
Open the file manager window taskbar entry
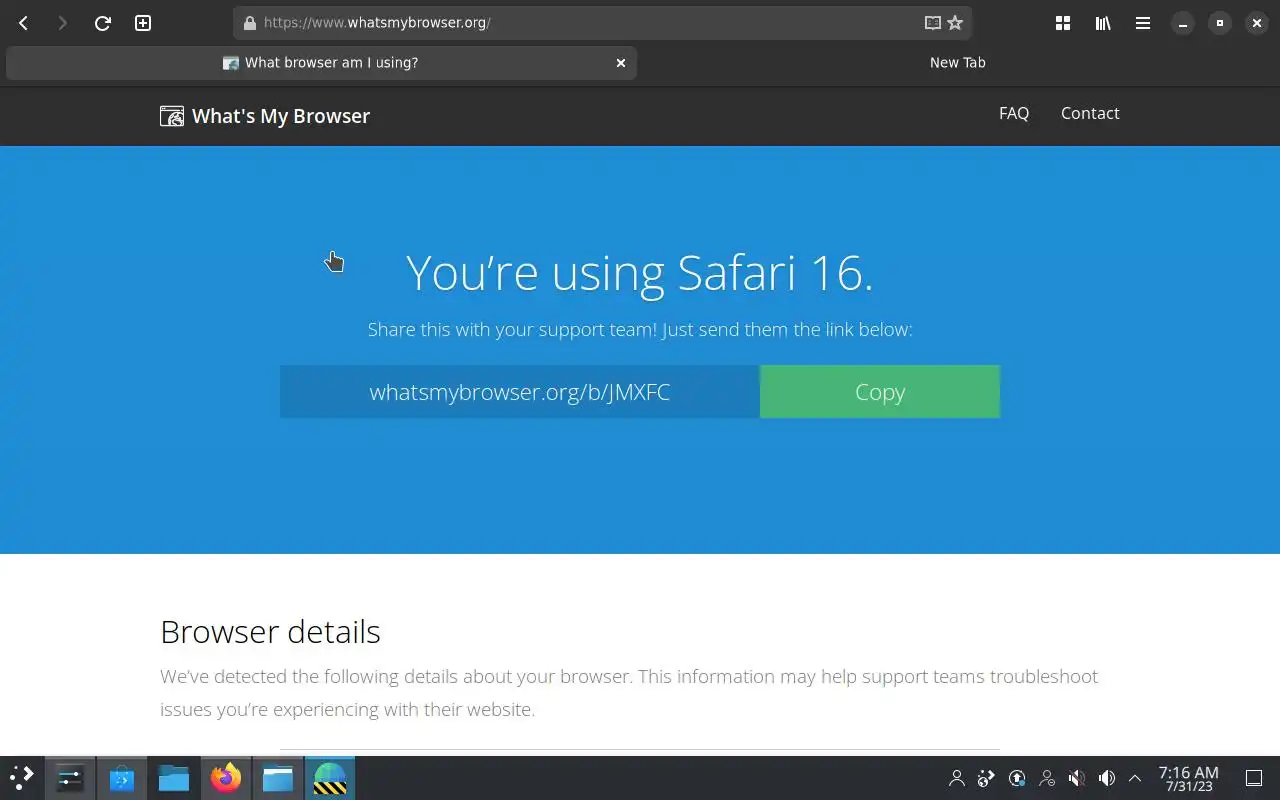pos(278,778)
